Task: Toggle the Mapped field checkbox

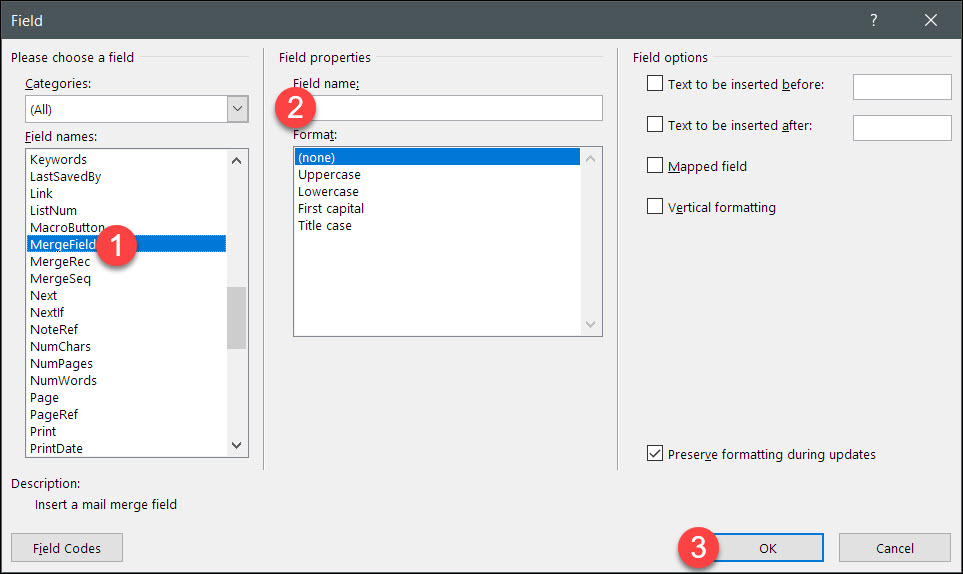Action: 655,166
